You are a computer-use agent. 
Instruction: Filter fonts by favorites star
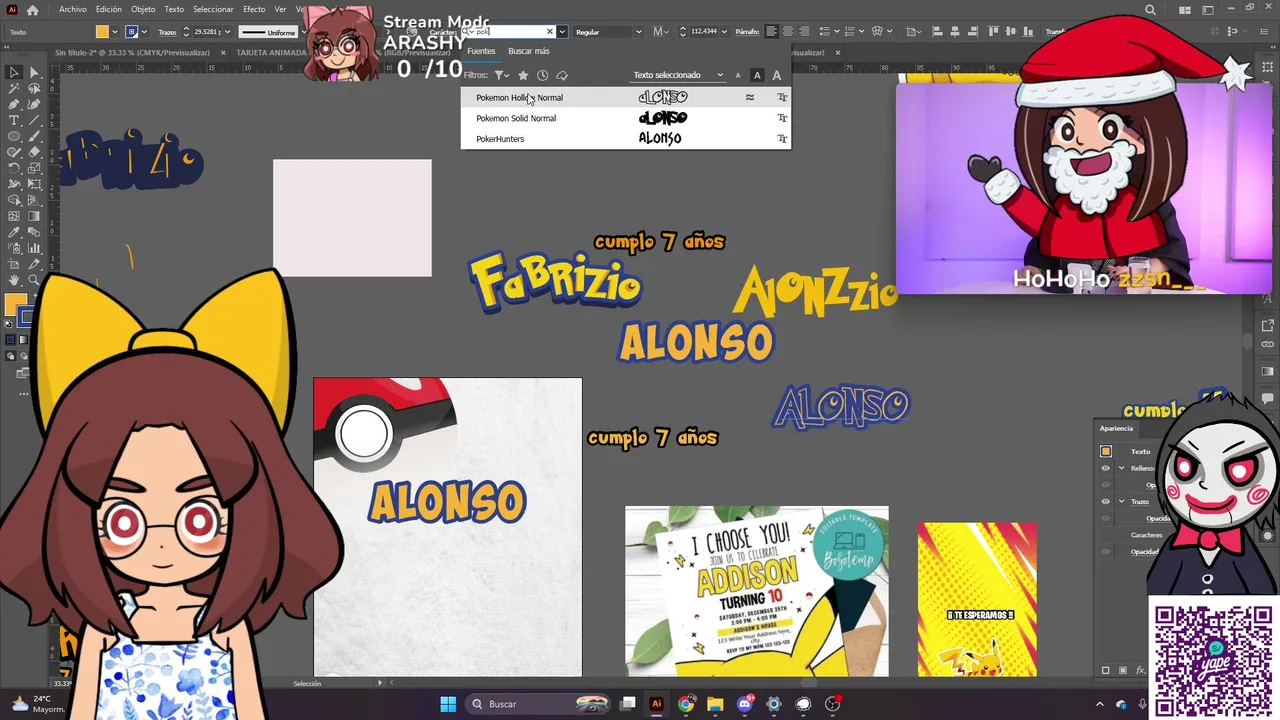point(522,75)
